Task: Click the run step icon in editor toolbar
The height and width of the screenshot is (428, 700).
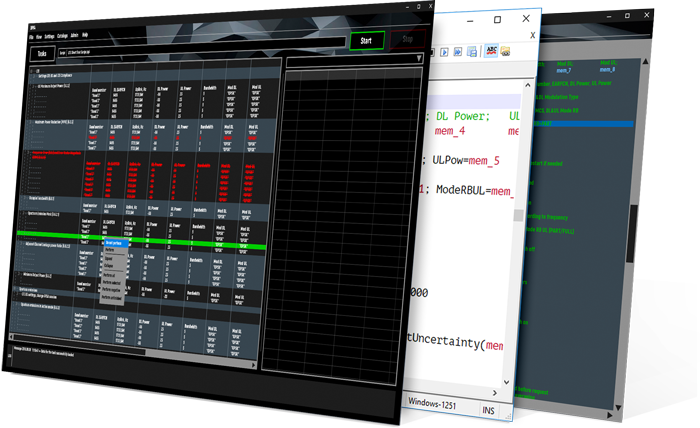Action: [x=444, y=52]
